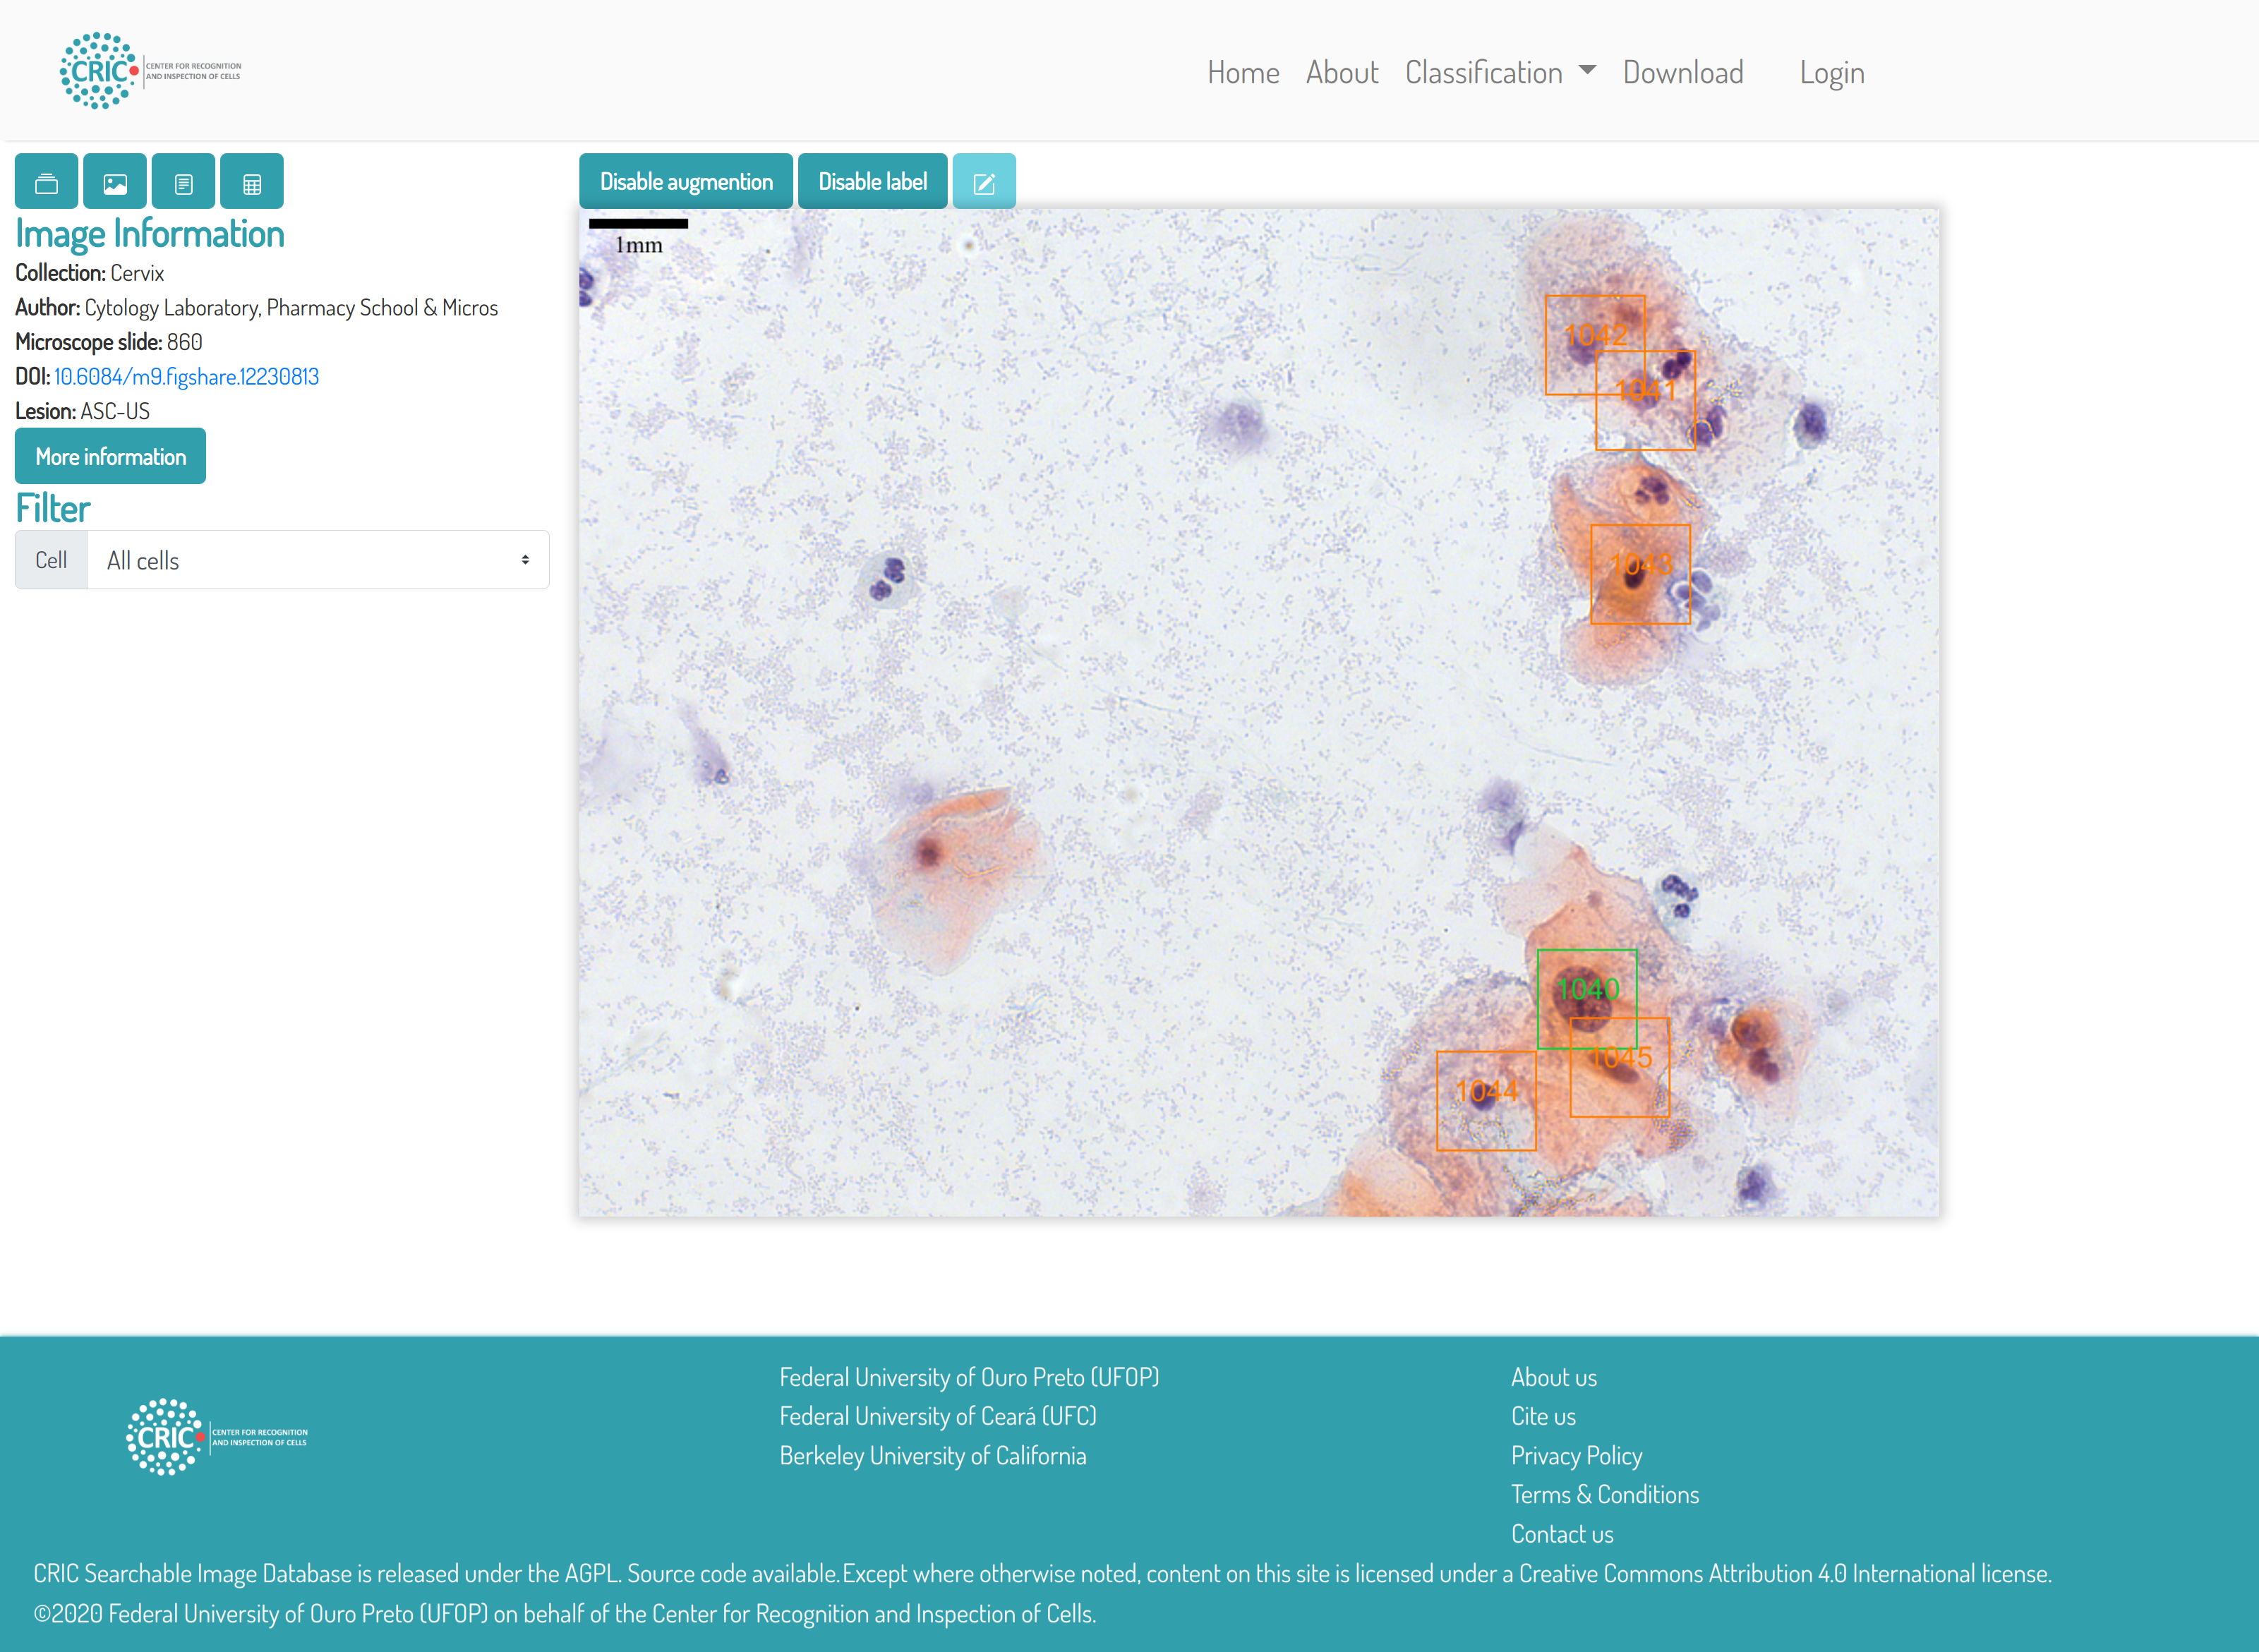This screenshot has width=2259, height=1652.
Task: Click the image picture icon button
Action: [115, 182]
